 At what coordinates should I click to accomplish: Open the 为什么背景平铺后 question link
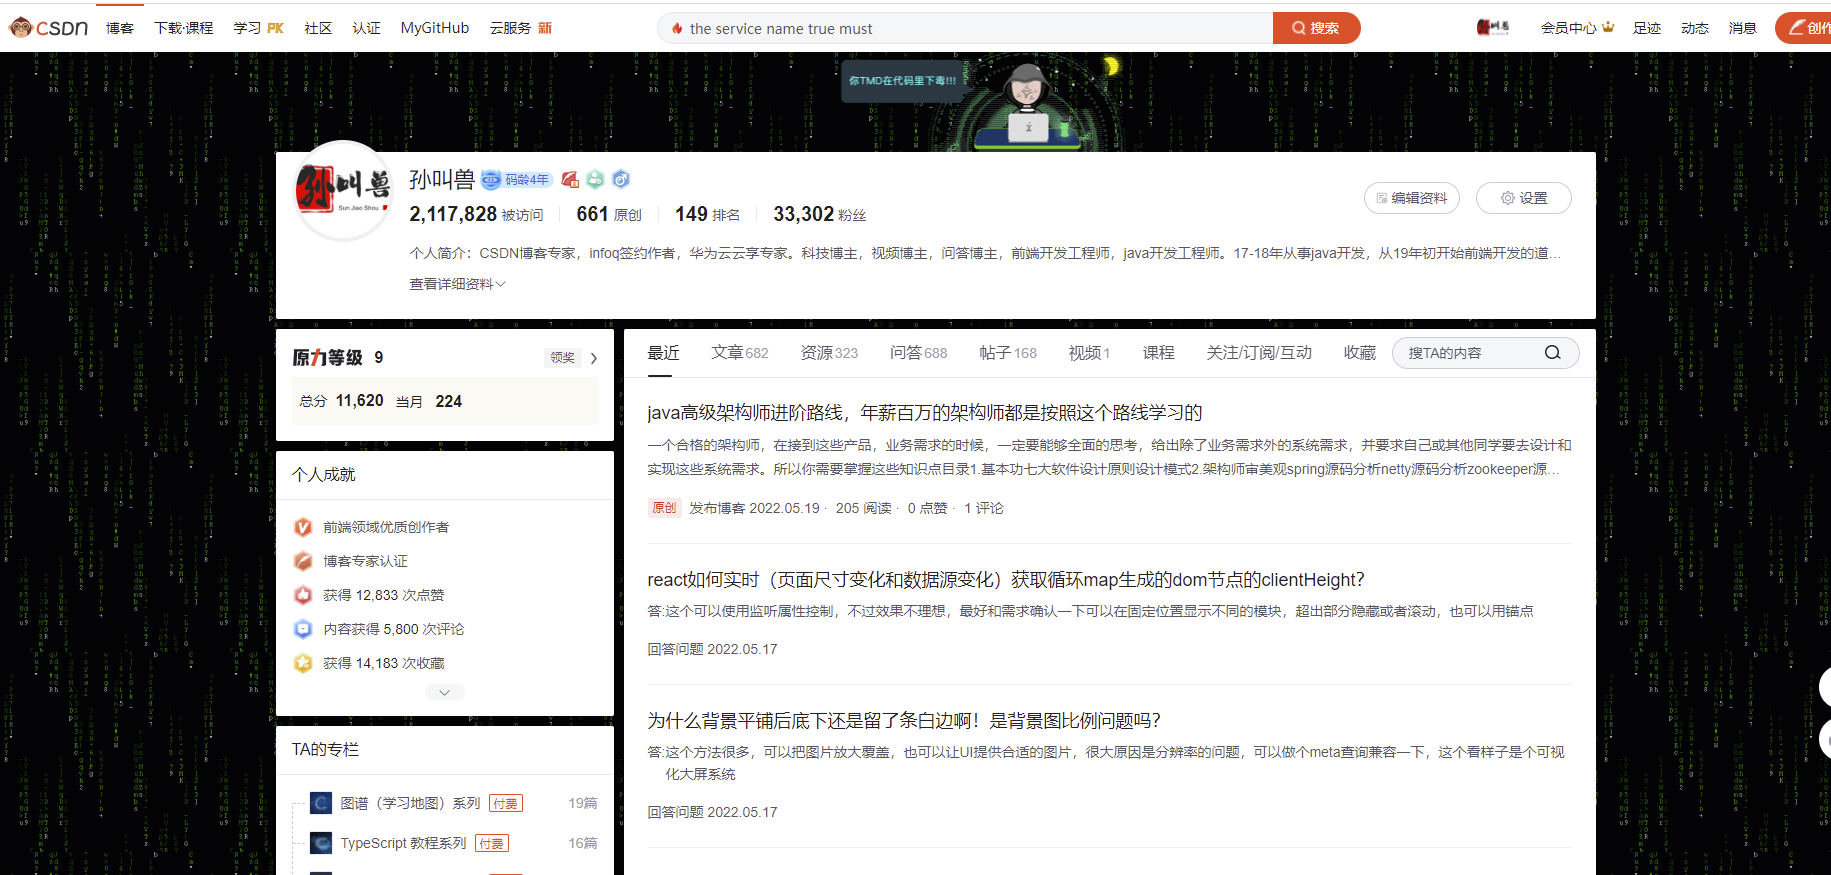(x=904, y=721)
